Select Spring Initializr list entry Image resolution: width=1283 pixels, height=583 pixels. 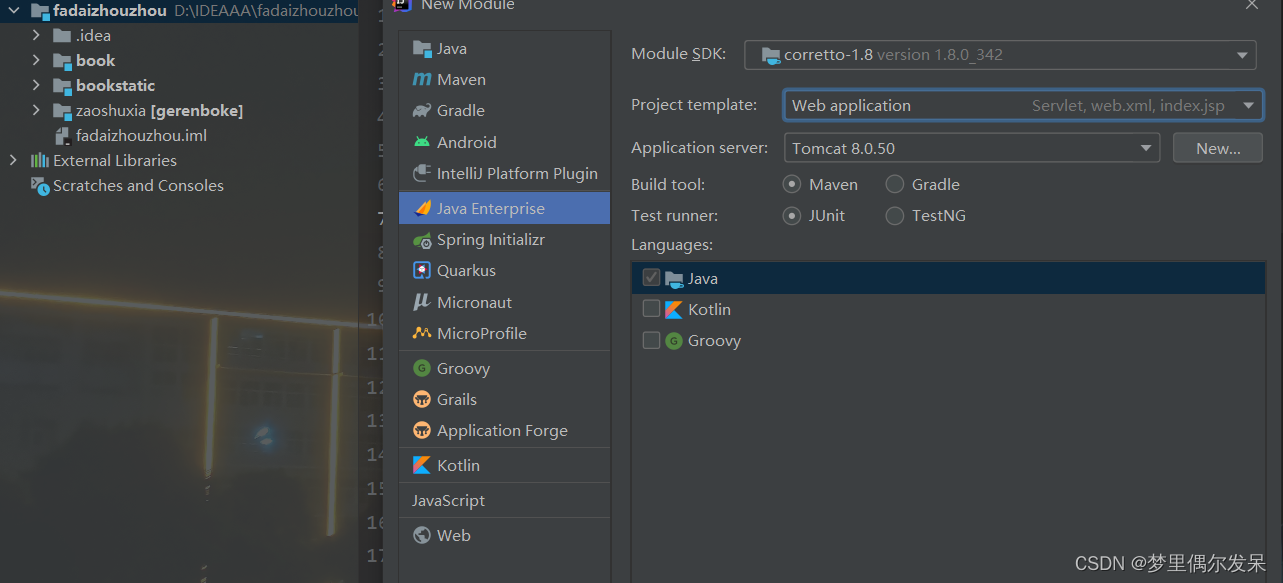click(x=504, y=240)
